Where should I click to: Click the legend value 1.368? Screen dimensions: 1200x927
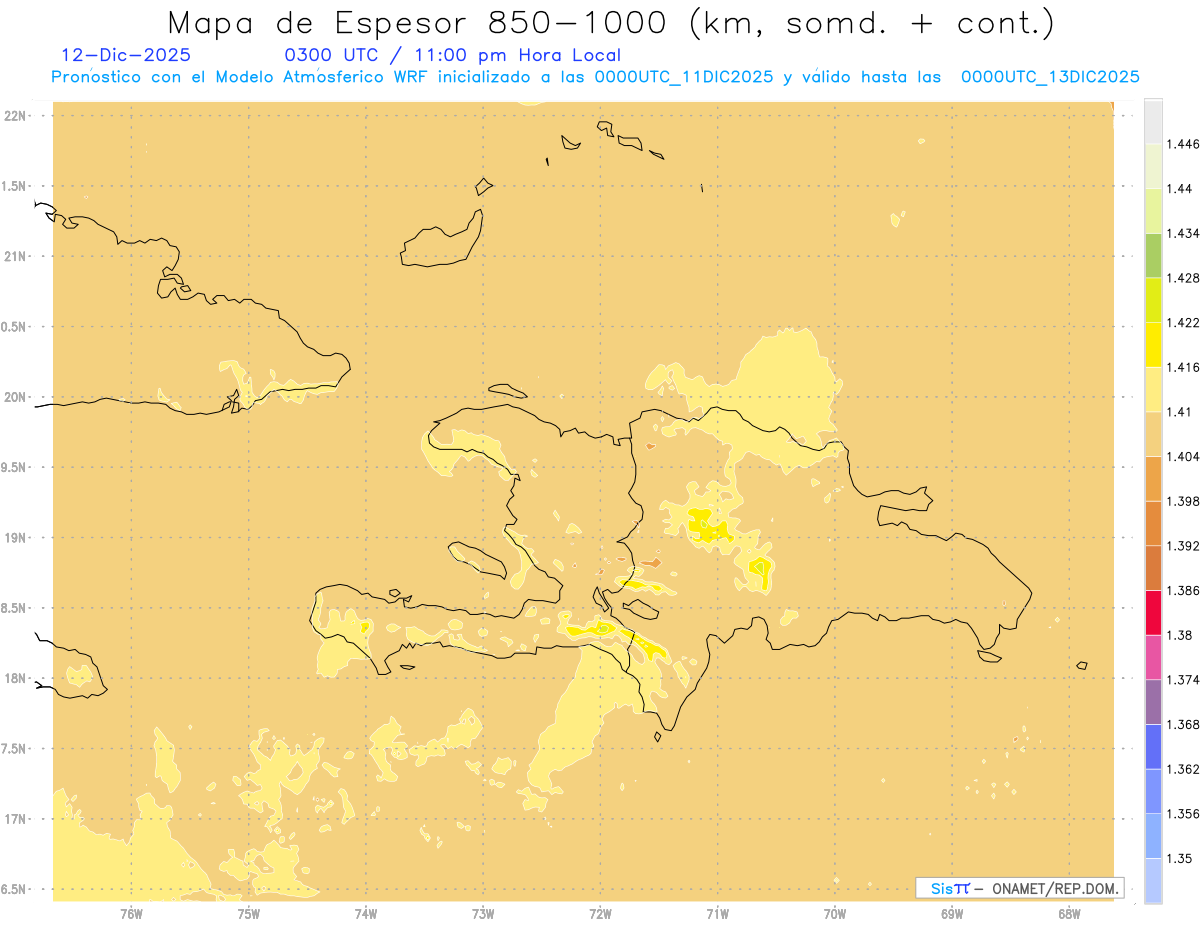click(1183, 724)
